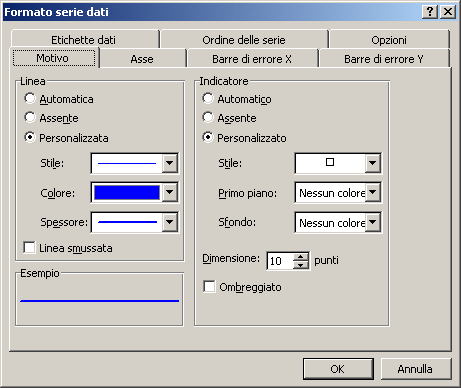This screenshot has width=461, height=388.
Task: Open the line Colore dropdown arrow
Action: click(169, 192)
